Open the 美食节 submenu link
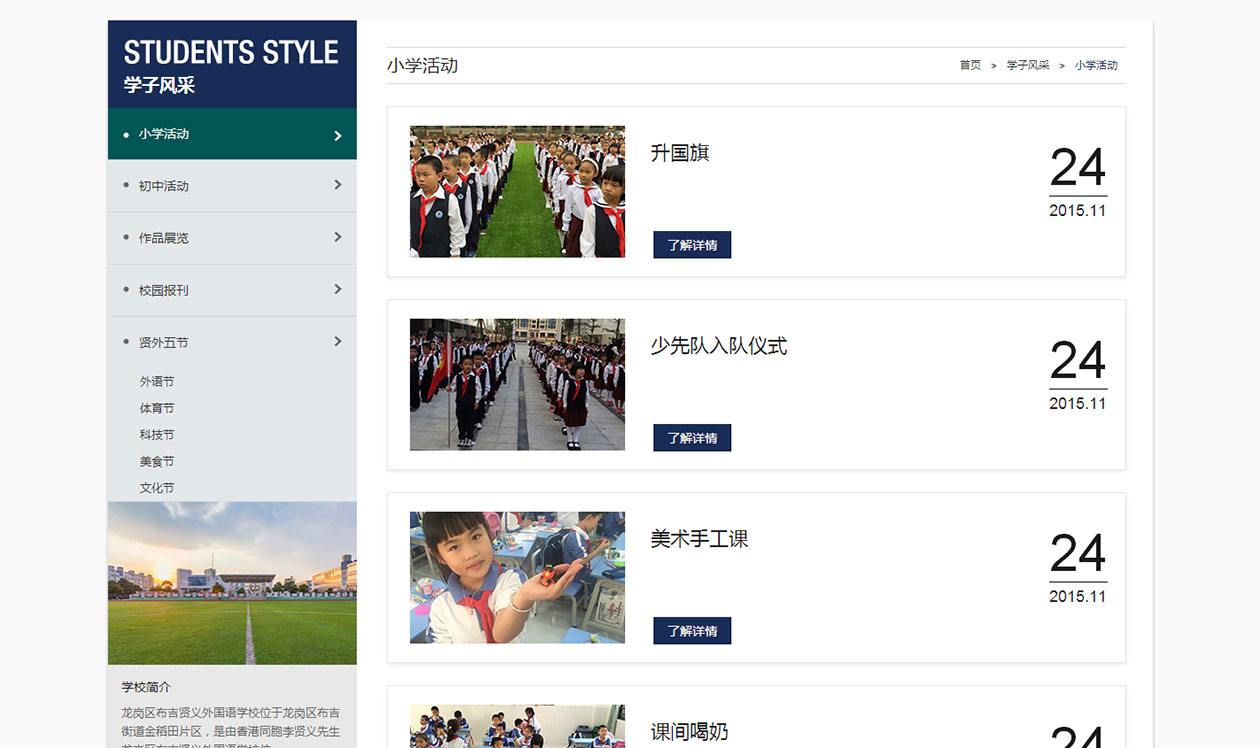This screenshot has height=748, width=1260. pos(157,462)
